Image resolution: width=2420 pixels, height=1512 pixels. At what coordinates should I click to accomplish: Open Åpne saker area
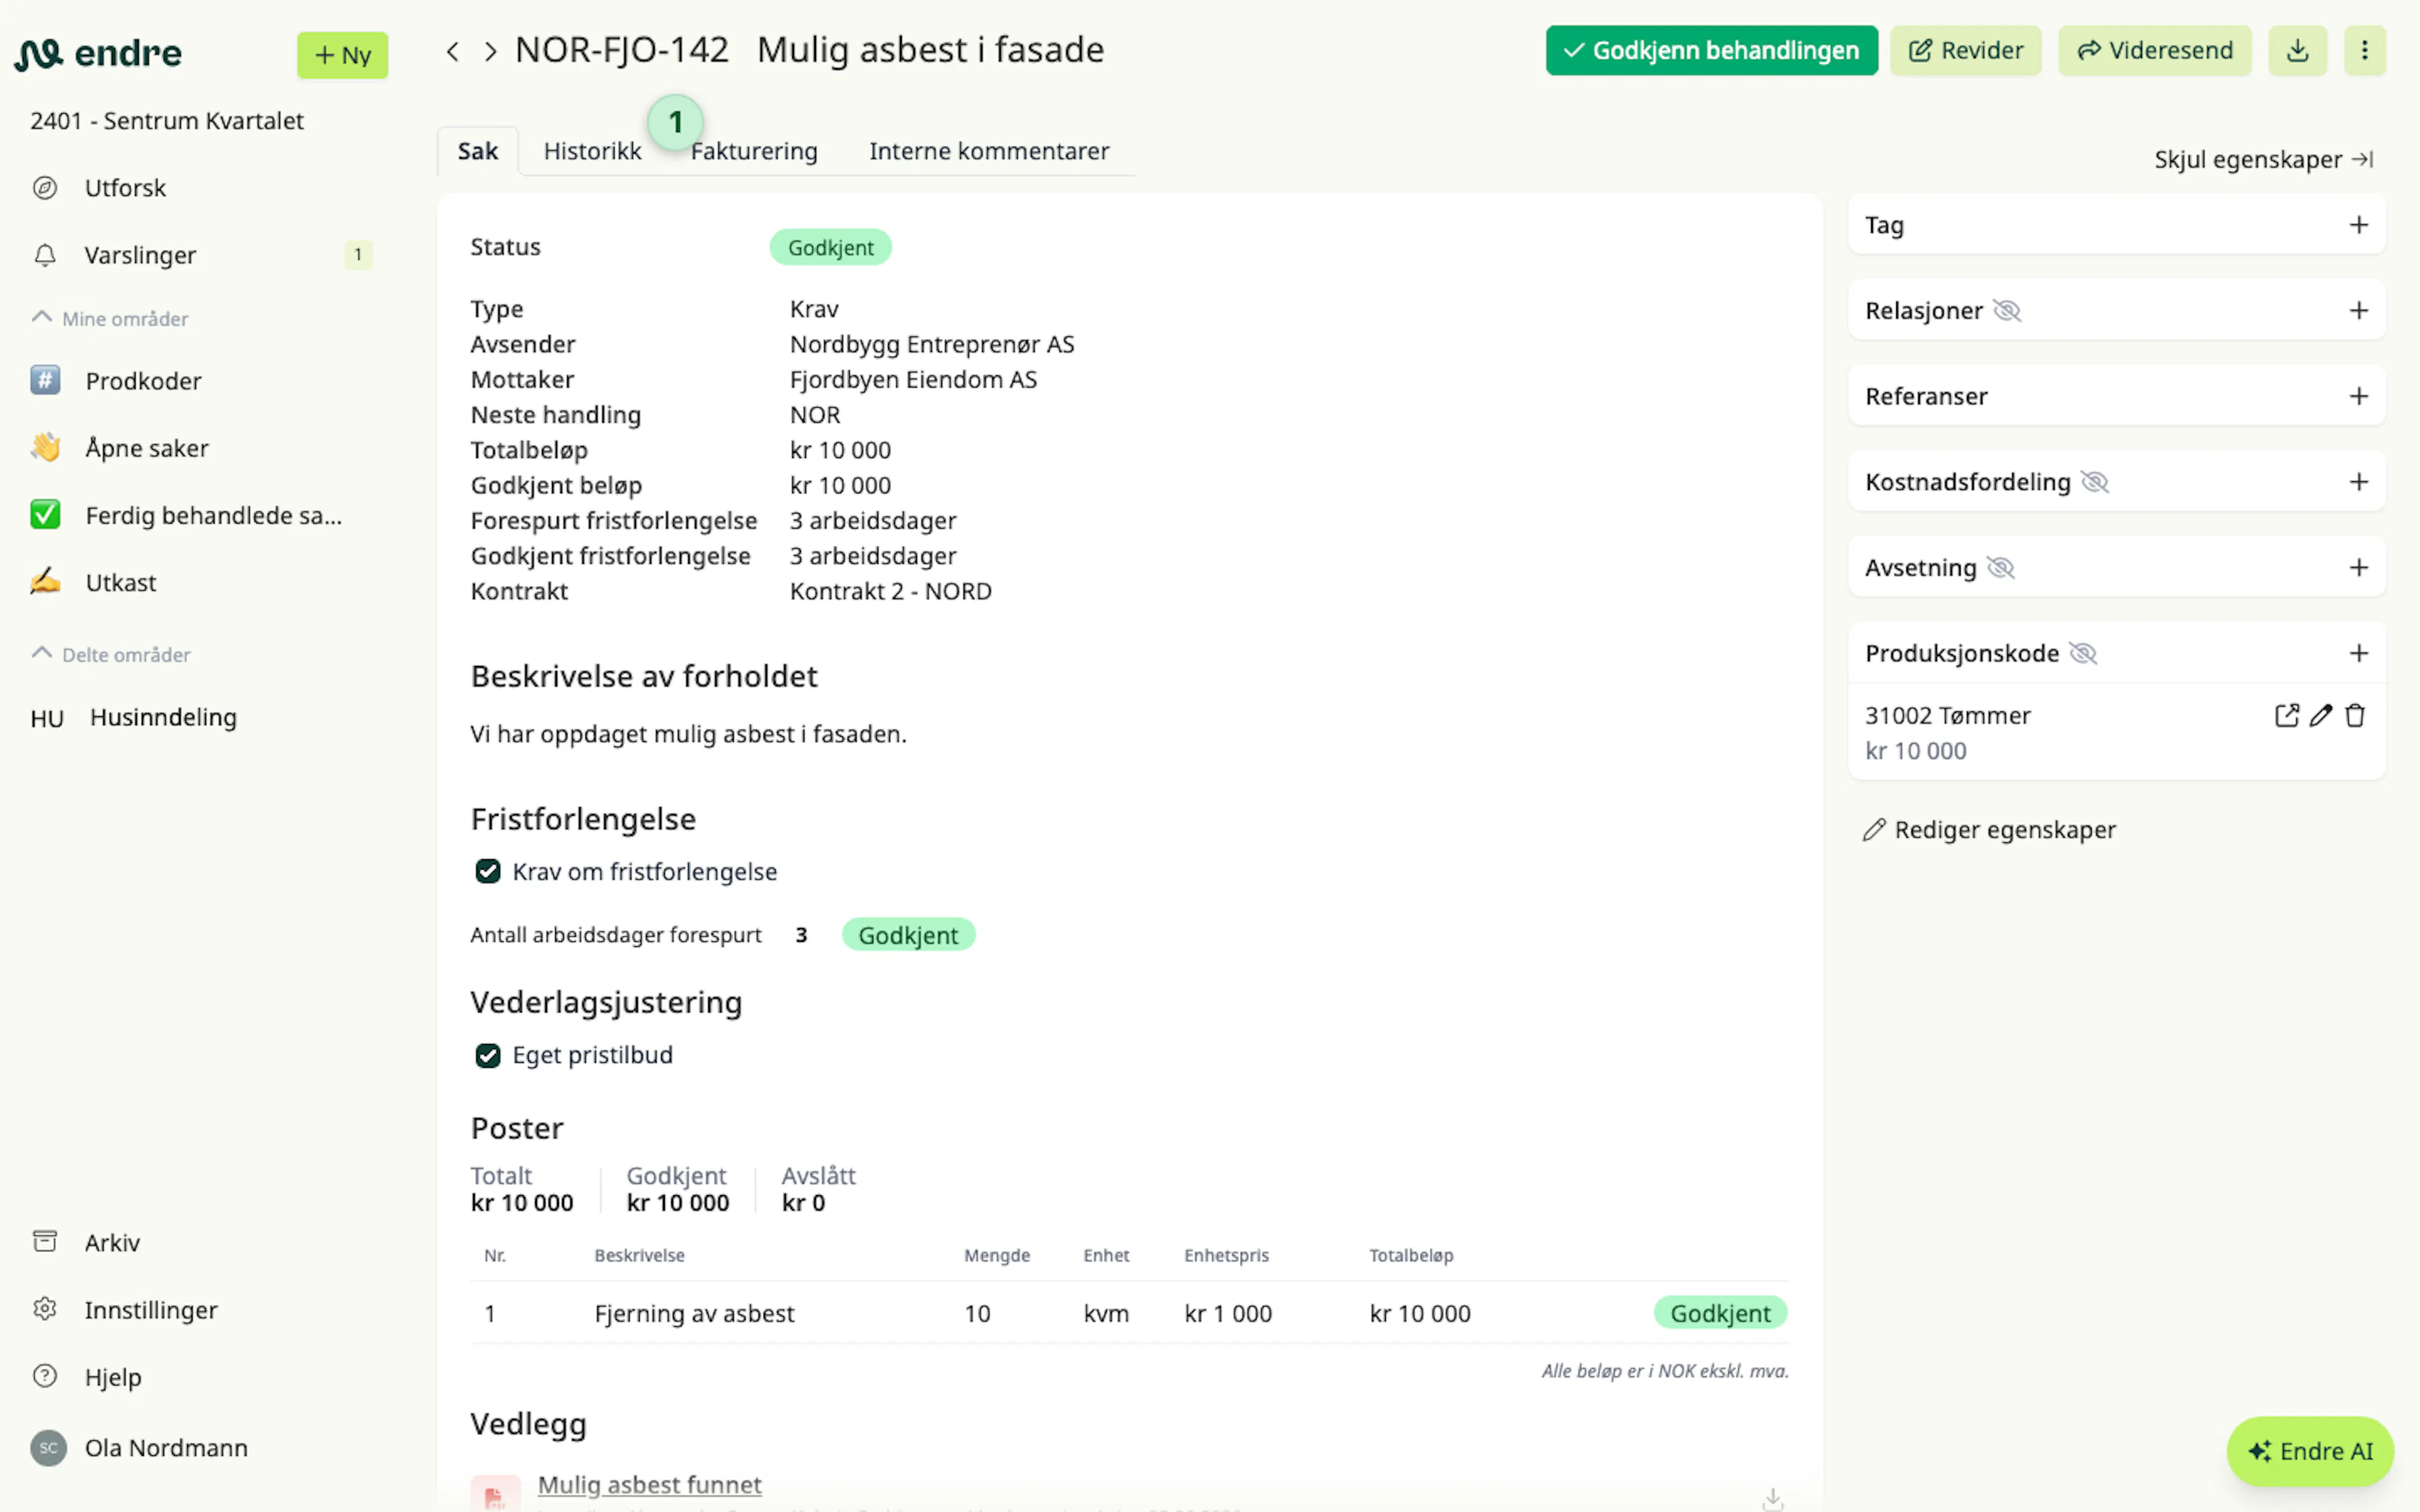click(x=147, y=448)
